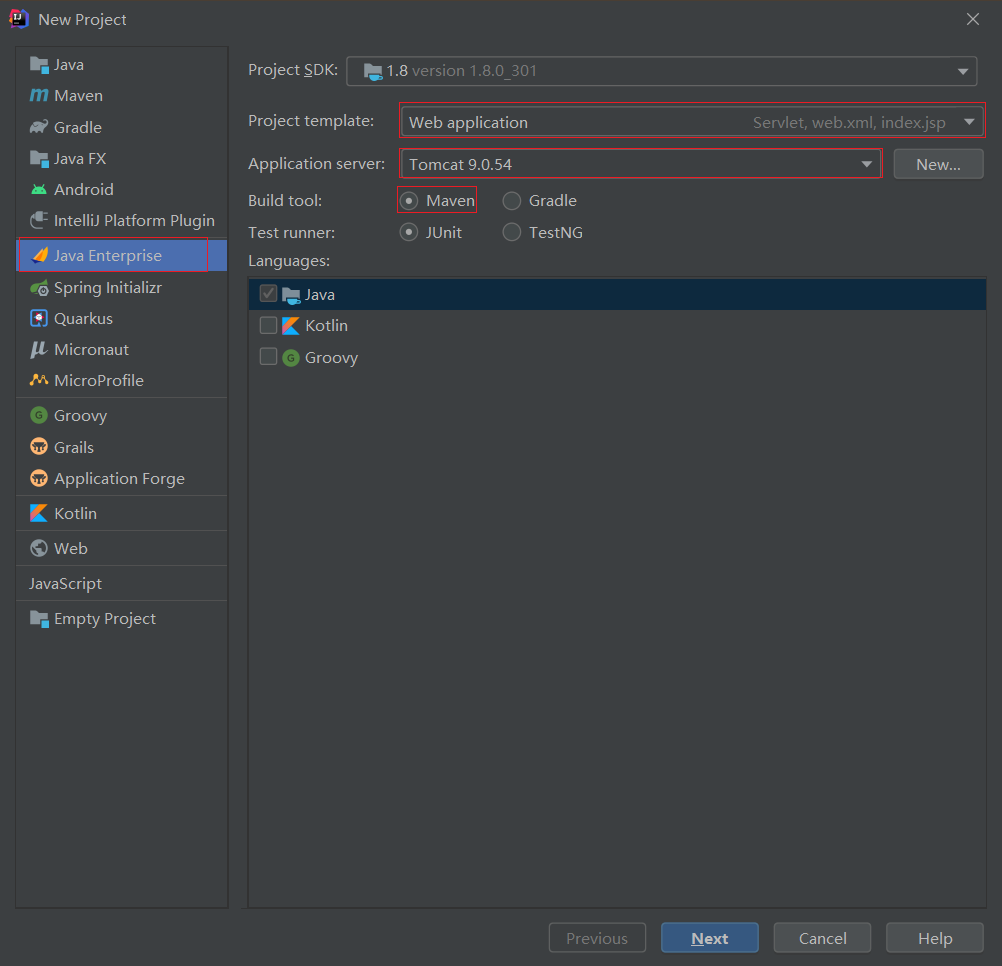Enable the Groovy language checkbox
The width and height of the screenshot is (1002, 966).
[x=268, y=357]
